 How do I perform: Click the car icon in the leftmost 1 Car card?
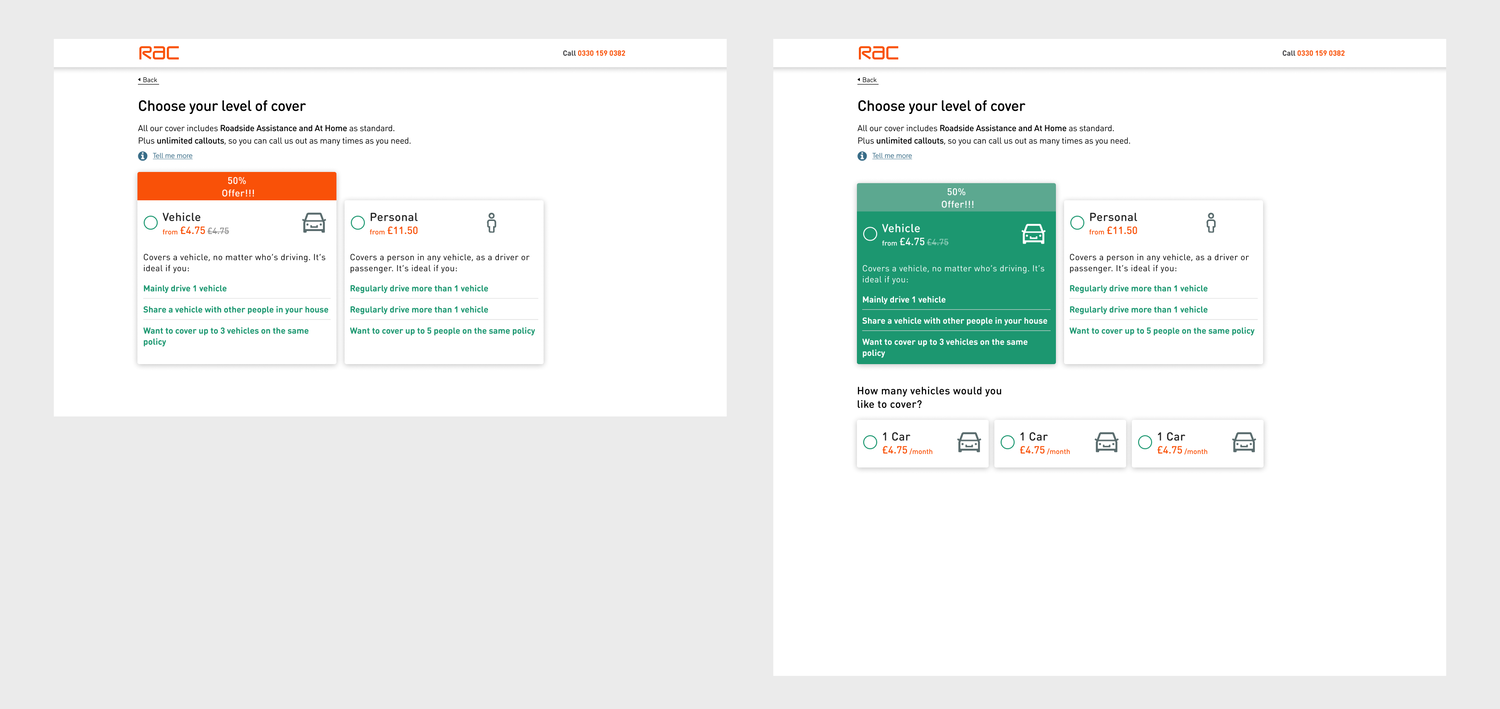(x=969, y=442)
